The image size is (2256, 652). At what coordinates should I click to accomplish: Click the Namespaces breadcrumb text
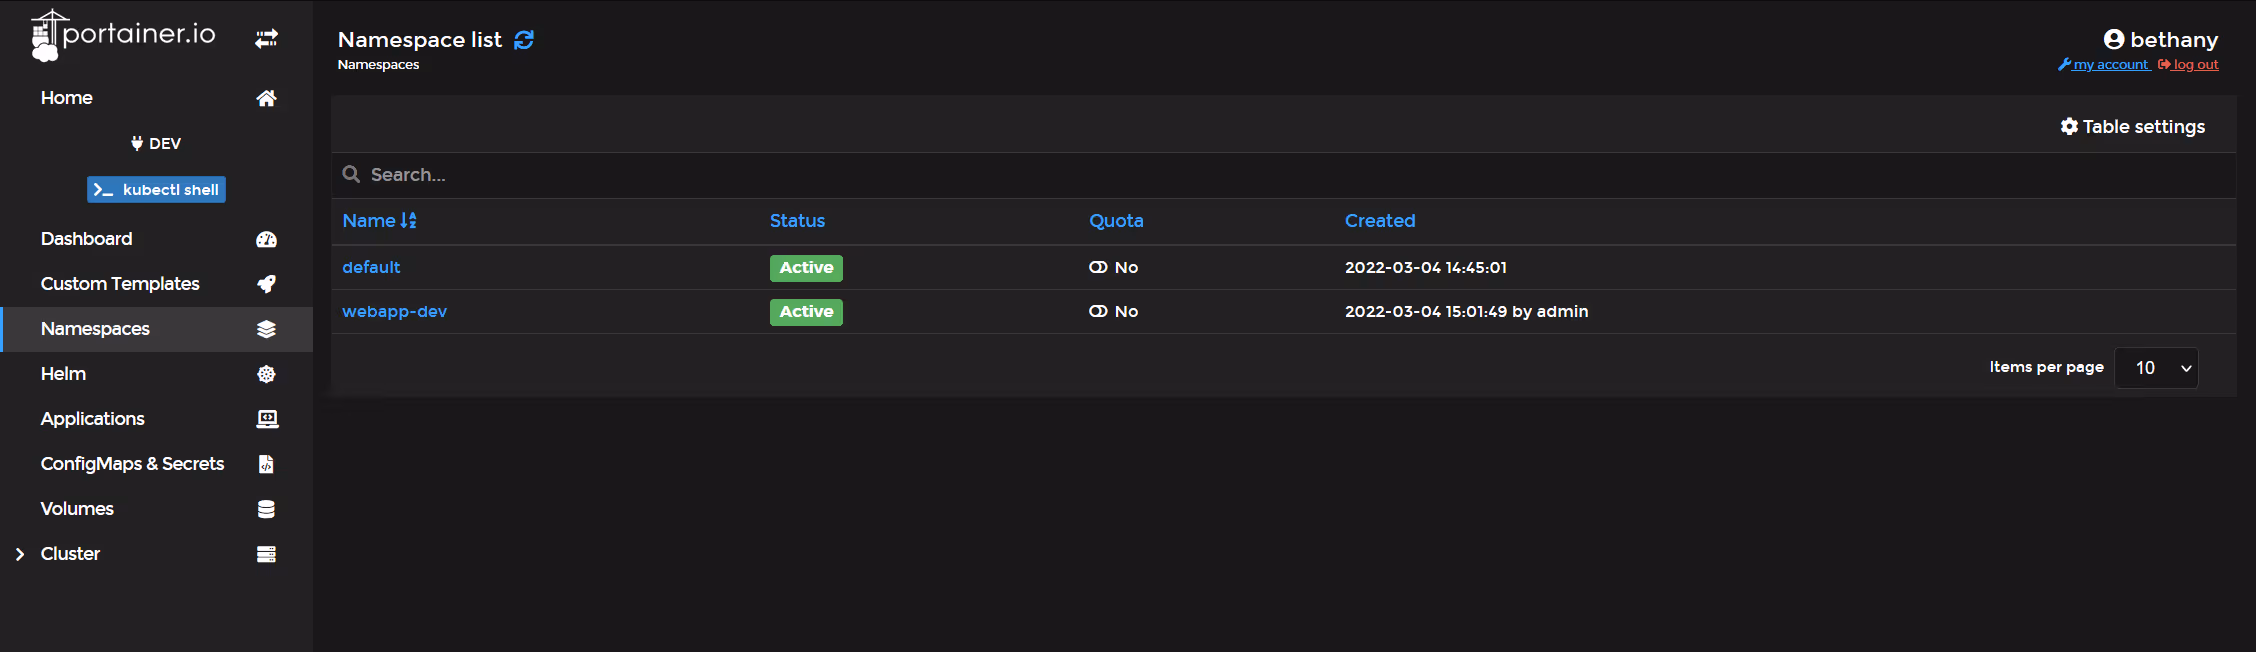[x=378, y=64]
